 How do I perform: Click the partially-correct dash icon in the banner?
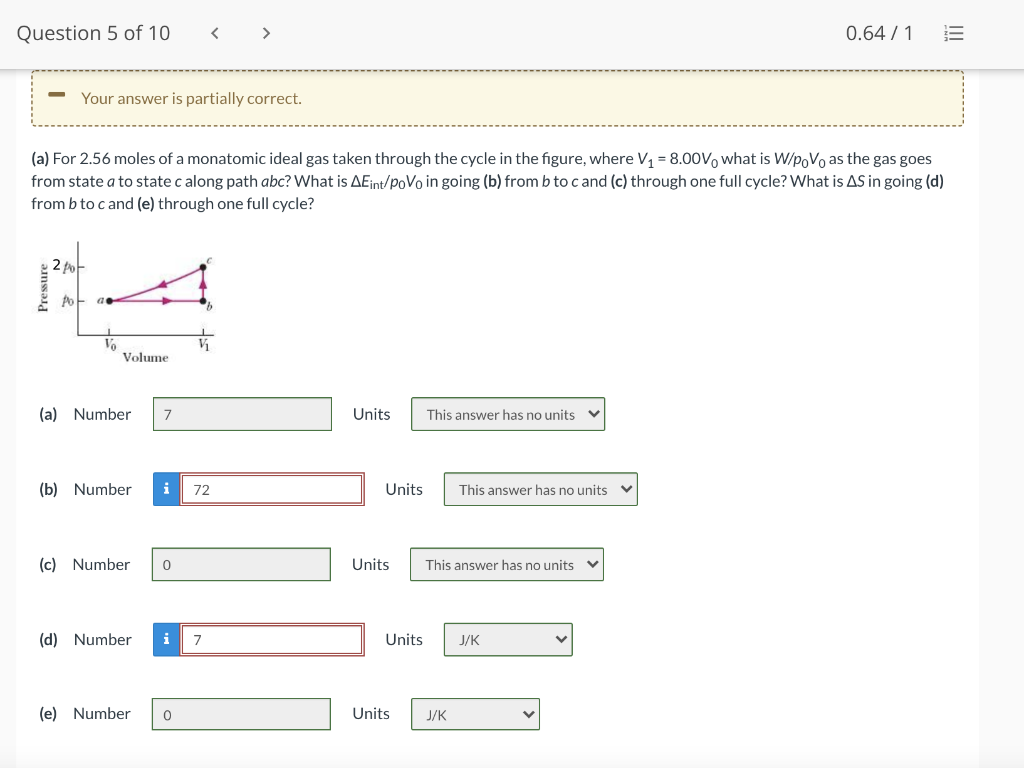[x=57, y=97]
